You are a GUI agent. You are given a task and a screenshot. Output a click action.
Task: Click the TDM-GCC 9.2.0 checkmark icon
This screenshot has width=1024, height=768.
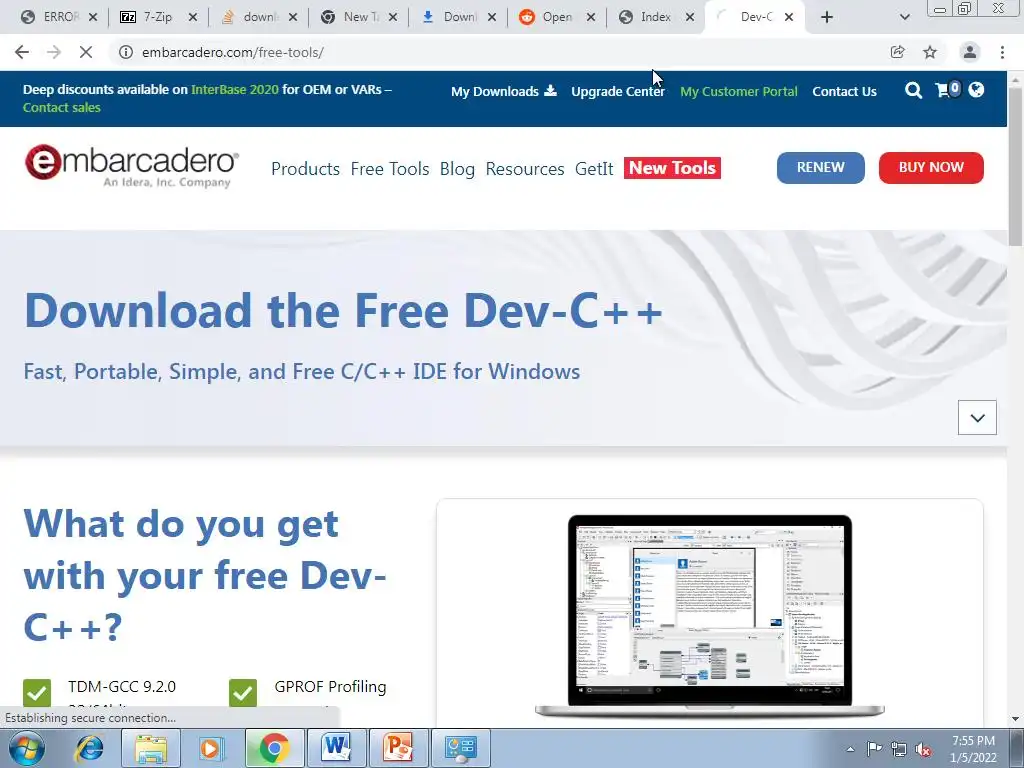click(x=37, y=693)
